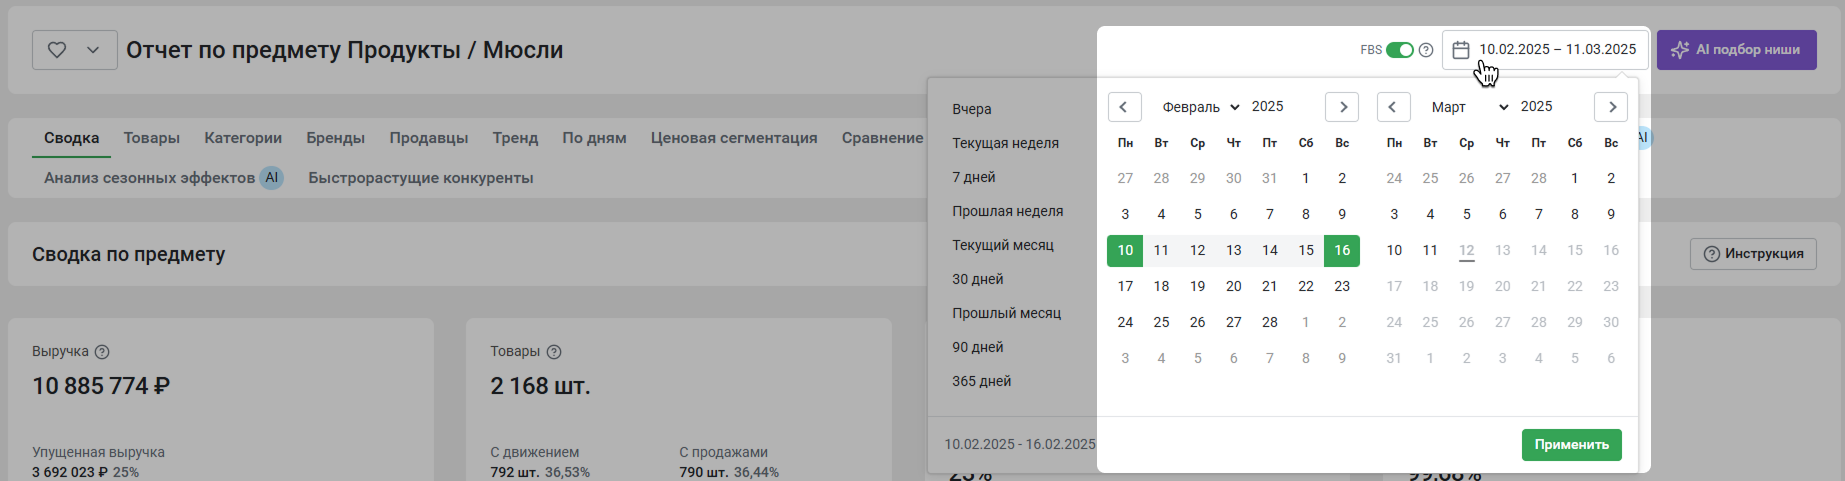Switch to the Товары tab
The image size is (1845, 481).
click(x=152, y=138)
